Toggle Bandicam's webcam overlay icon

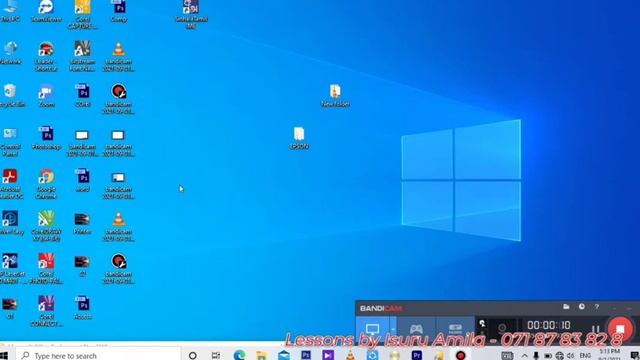(502, 327)
